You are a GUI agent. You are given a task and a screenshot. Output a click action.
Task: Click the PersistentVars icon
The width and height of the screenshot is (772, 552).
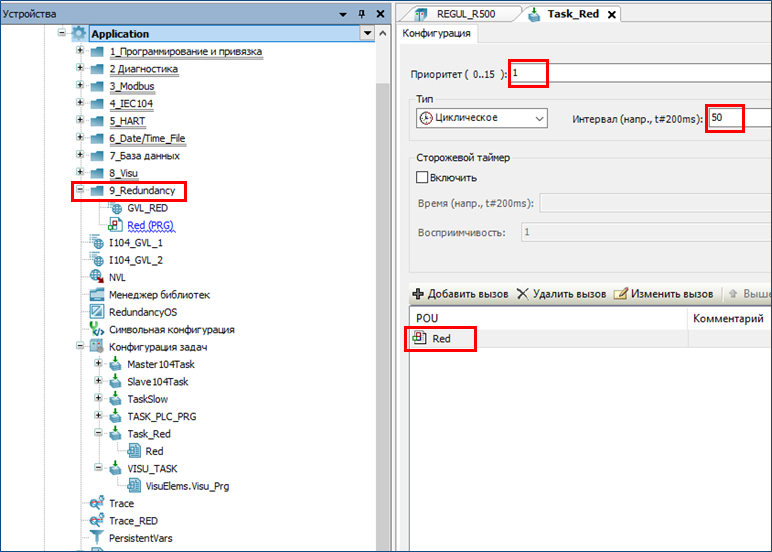point(97,538)
